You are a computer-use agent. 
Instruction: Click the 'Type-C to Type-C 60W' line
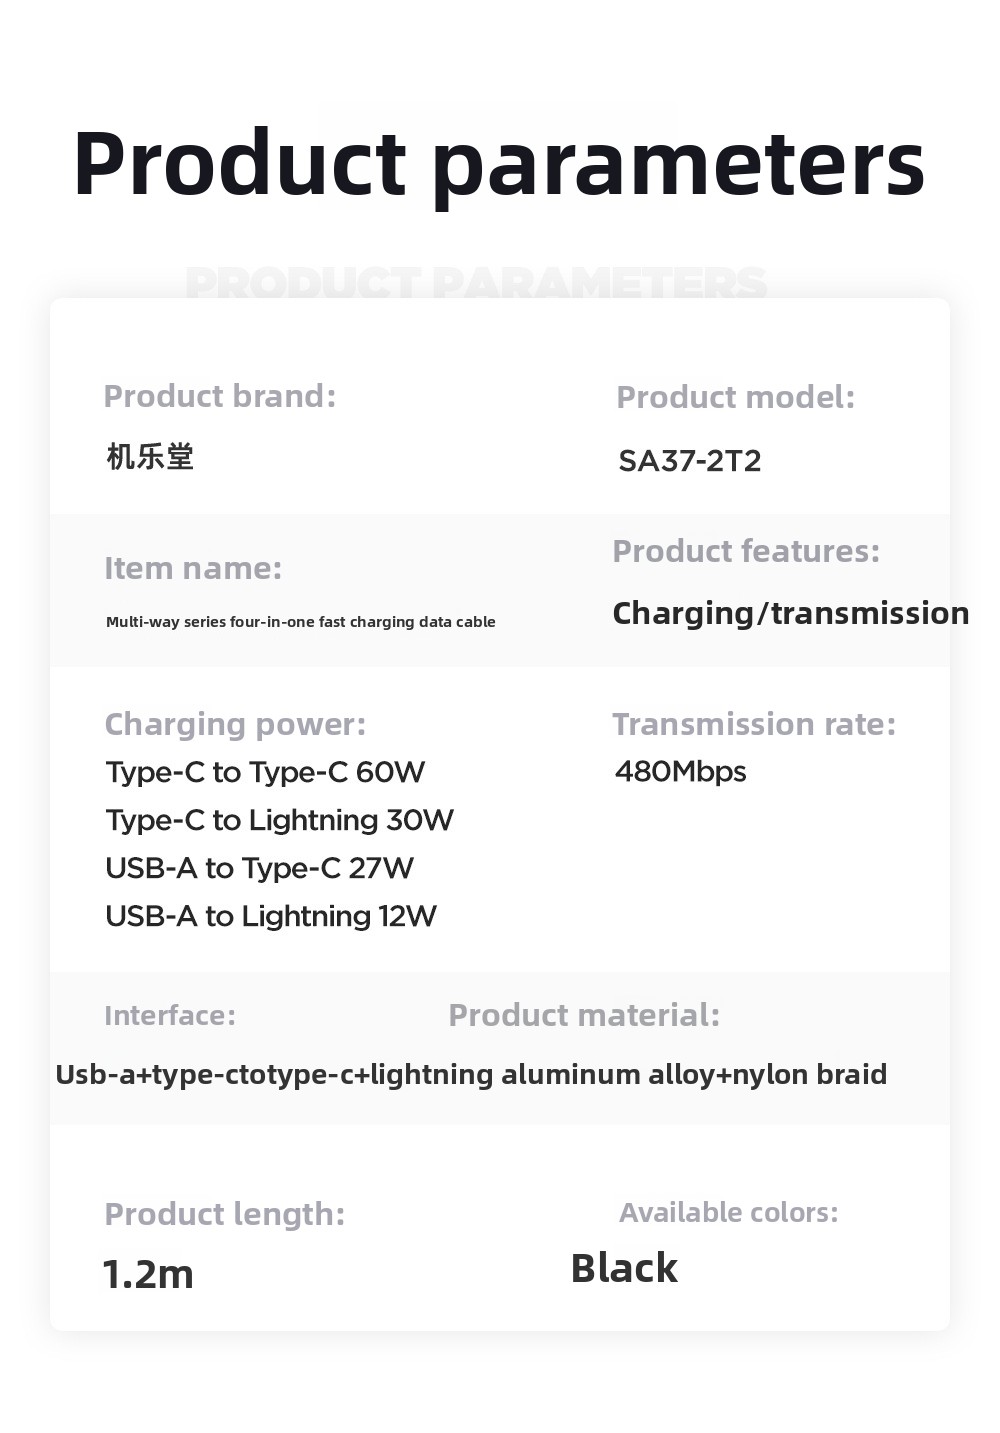[x=265, y=772]
